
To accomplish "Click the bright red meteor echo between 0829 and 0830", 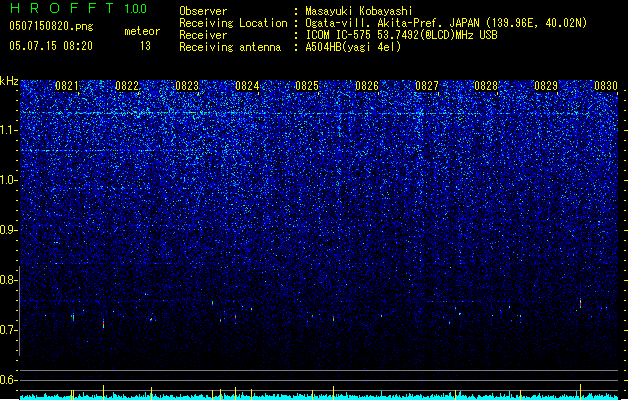I will 580,303.
